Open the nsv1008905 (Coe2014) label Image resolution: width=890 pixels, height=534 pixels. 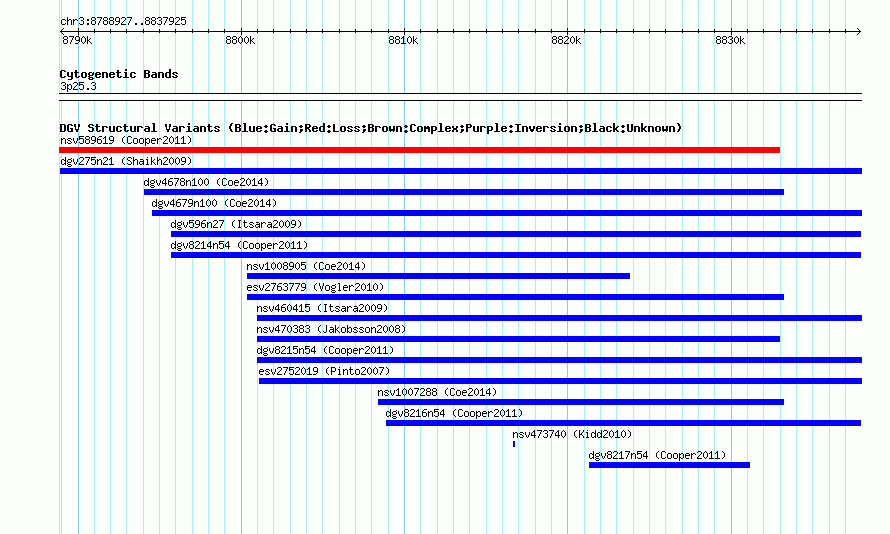coord(306,266)
